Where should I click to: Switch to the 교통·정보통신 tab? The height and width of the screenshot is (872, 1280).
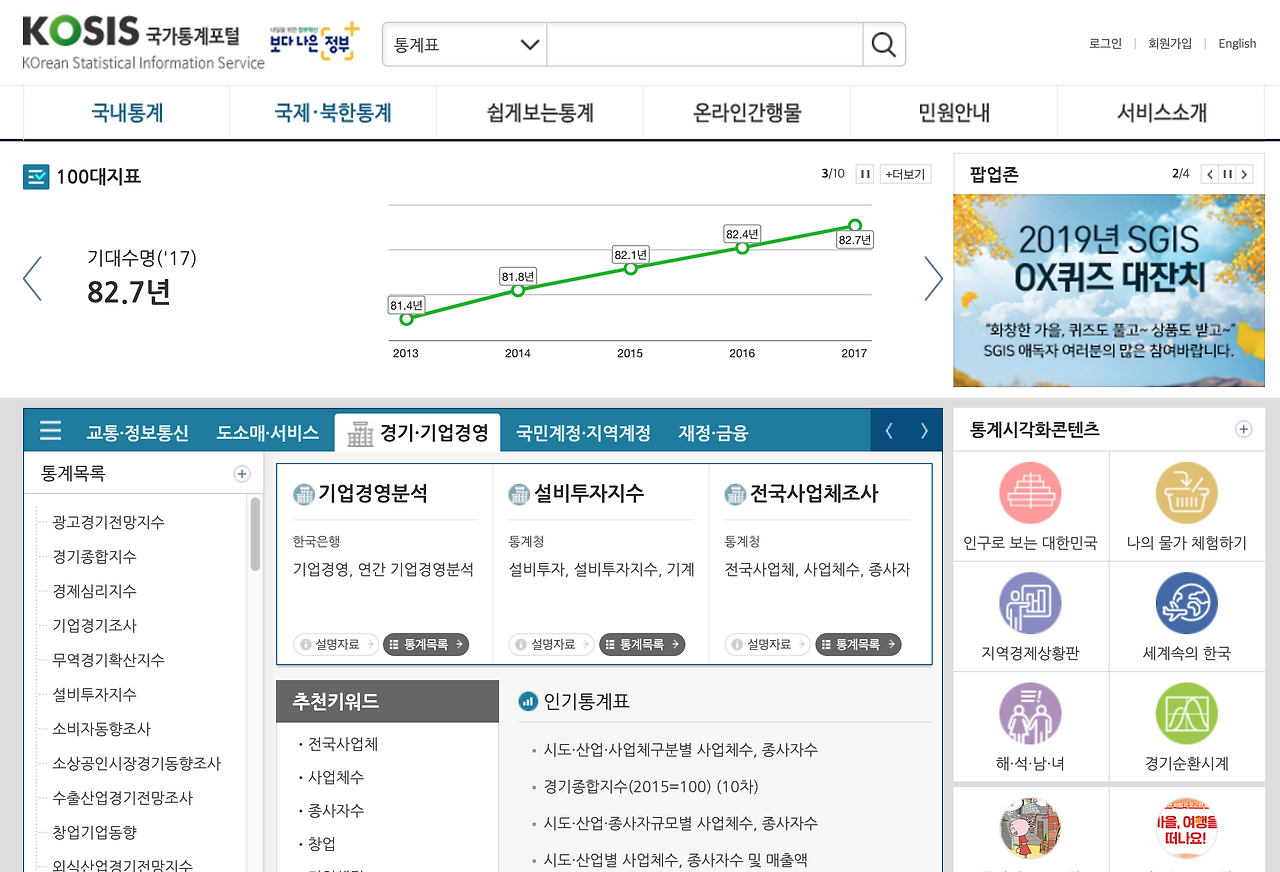click(x=137, y=433)
